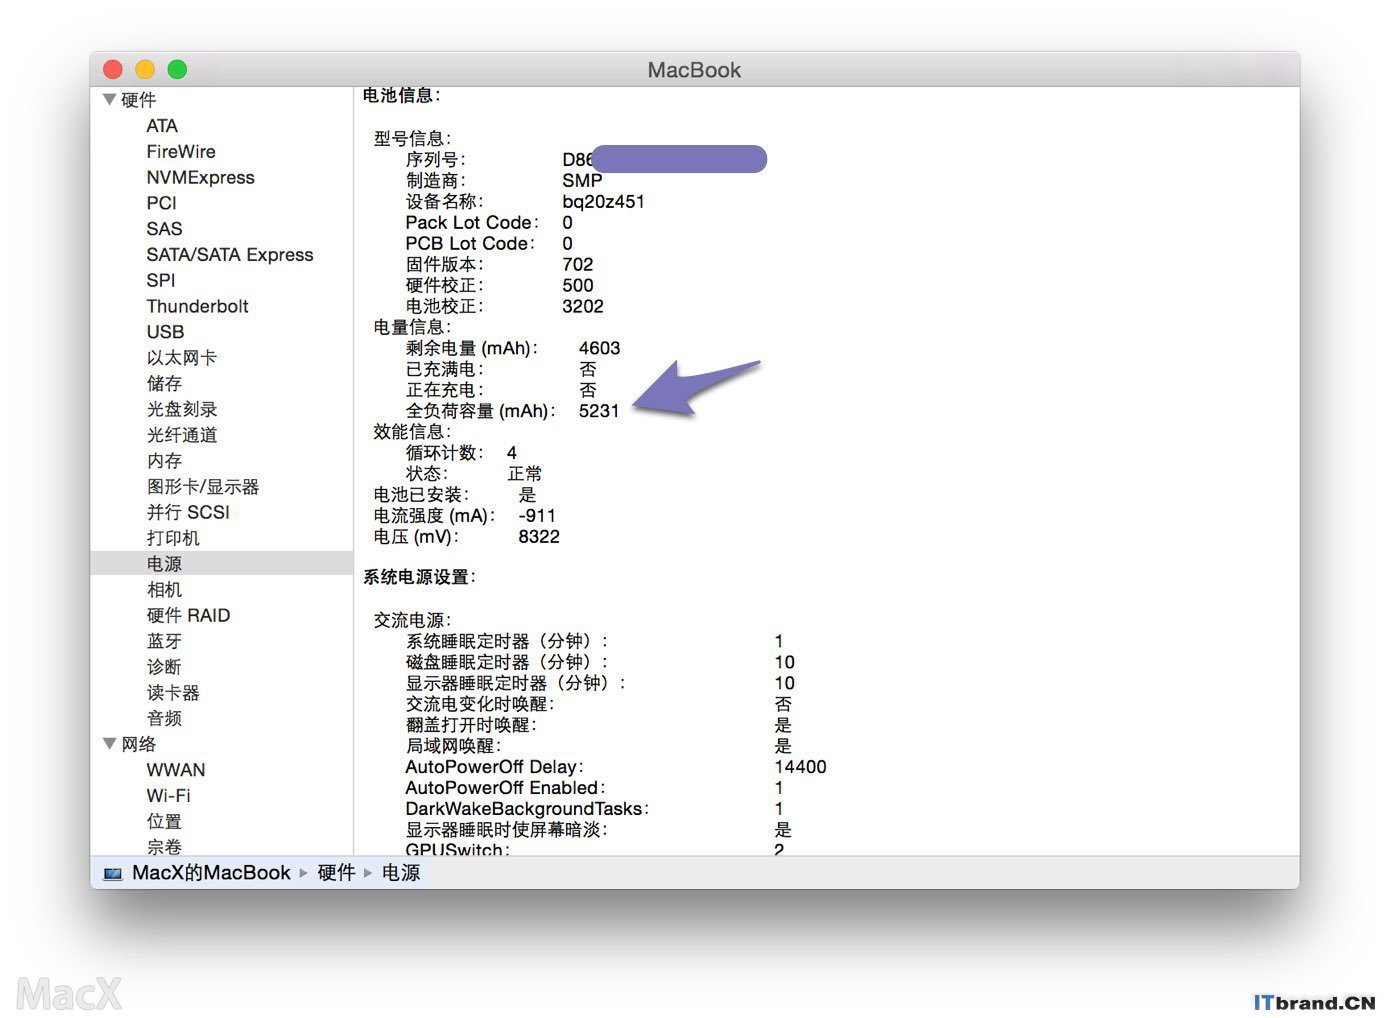Click the 硬件校正 value 500
Viewport: 1390px width, 1018px height.
(x=577, y=286)
